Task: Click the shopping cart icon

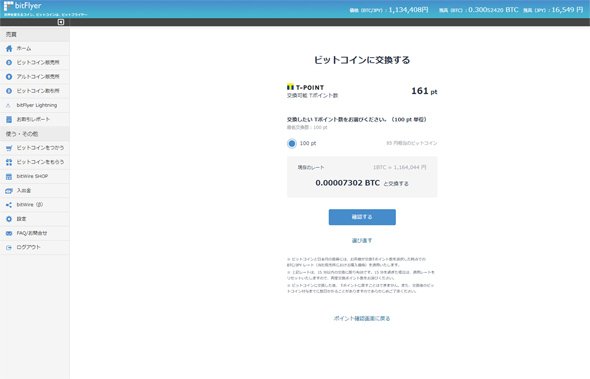Action: tap(9, 148)
